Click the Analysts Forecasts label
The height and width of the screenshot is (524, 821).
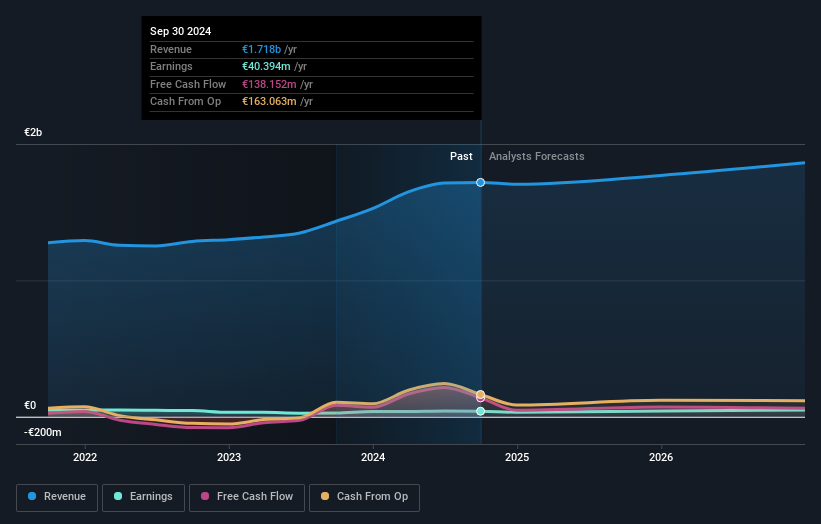pos(537,156)
